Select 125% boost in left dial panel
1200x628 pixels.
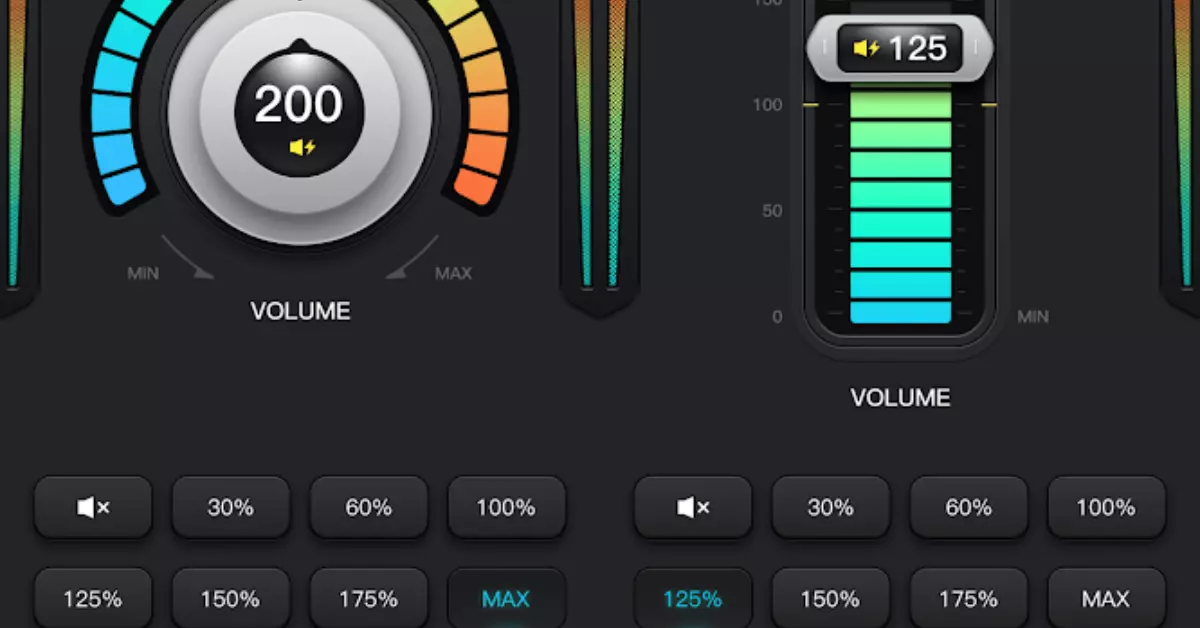tap(93, 598)
